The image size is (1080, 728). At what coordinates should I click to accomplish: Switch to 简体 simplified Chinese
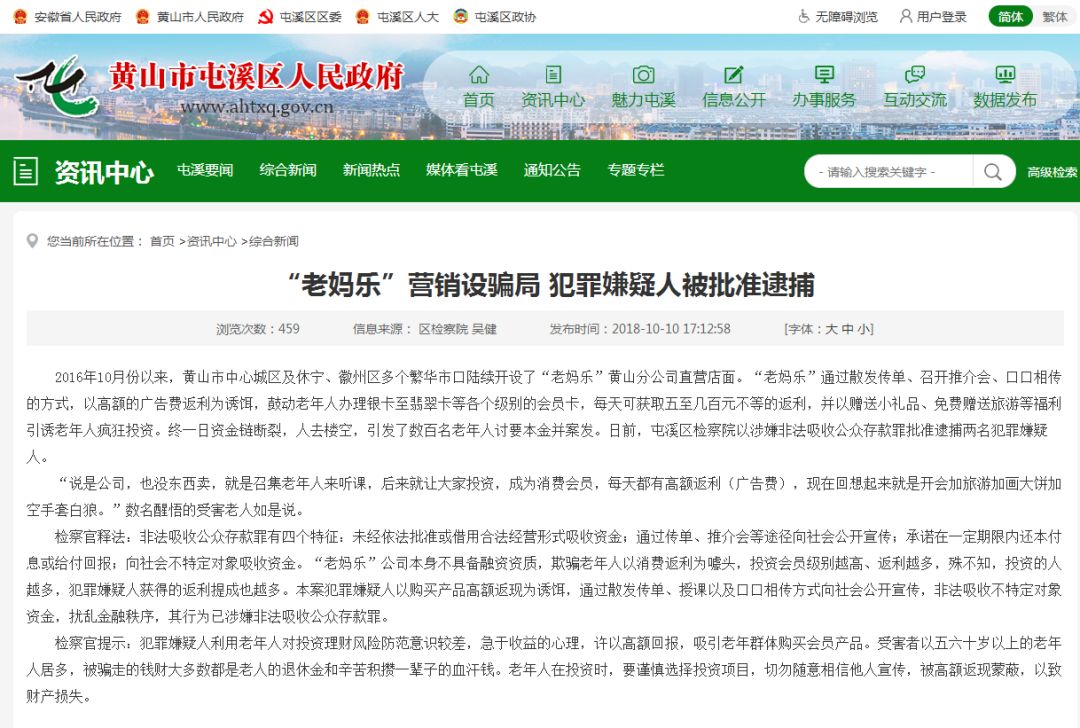(x=1010, y=17)
